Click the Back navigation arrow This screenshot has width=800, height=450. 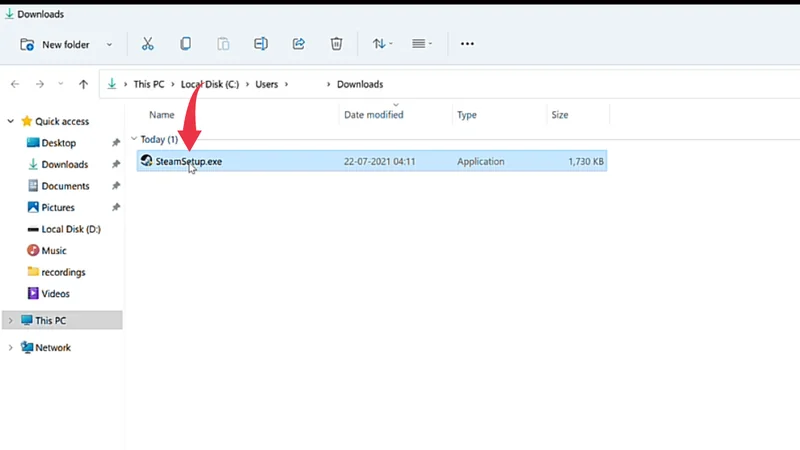click(15, 85)
